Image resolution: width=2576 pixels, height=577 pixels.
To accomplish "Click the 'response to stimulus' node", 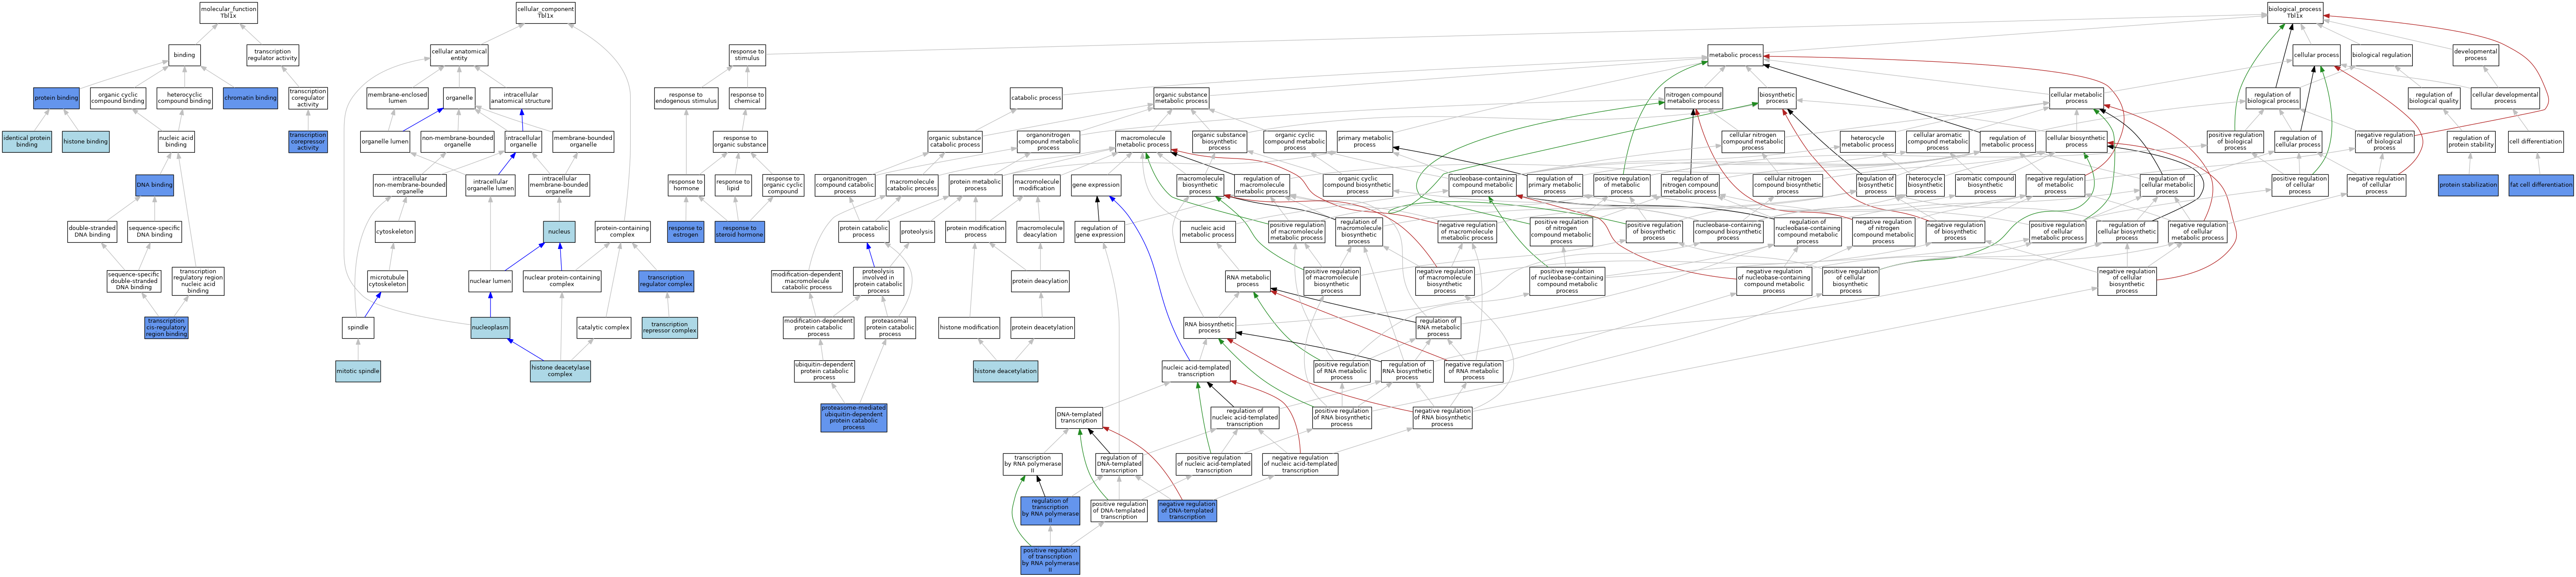I will [747, 55].
